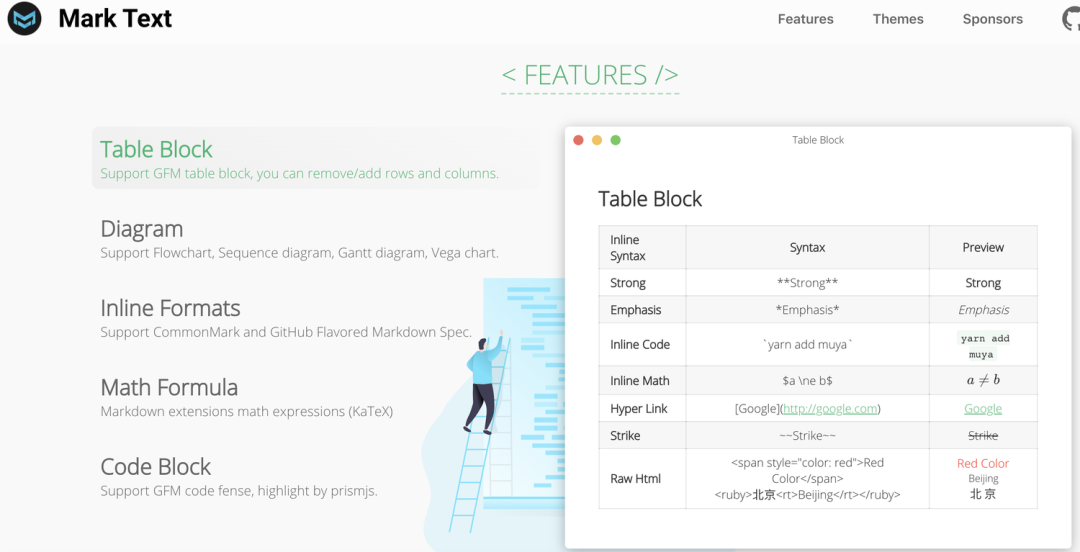
Task: Click the Mark Text logo icon
Action: [24, 18]
